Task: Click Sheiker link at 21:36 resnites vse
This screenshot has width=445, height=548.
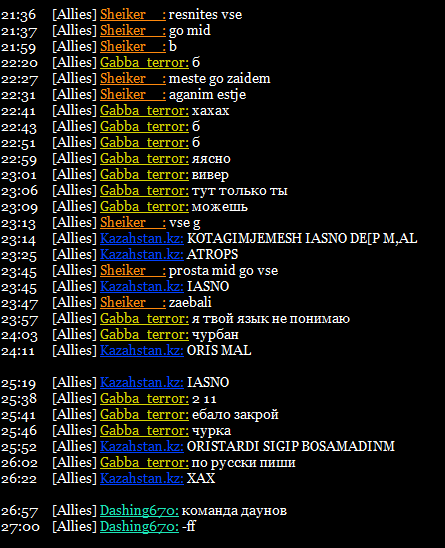Action: pyautogui.click(x=133, y=15)
